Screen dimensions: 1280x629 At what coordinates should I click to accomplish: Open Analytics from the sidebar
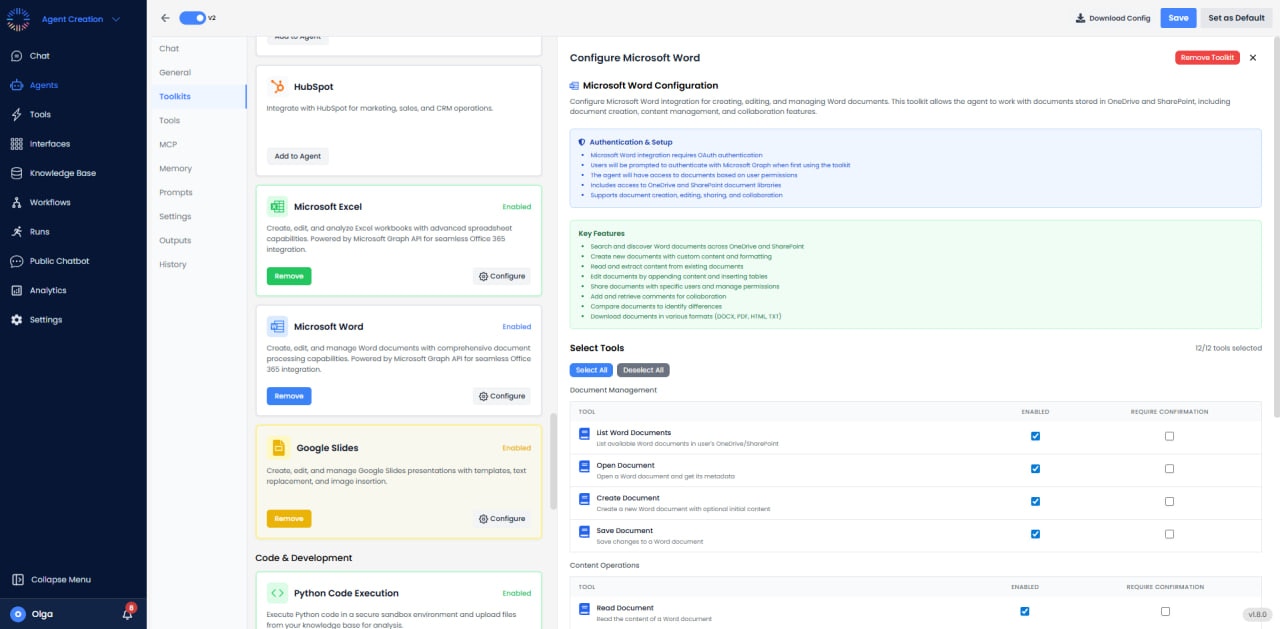click(x=48, y=290)
